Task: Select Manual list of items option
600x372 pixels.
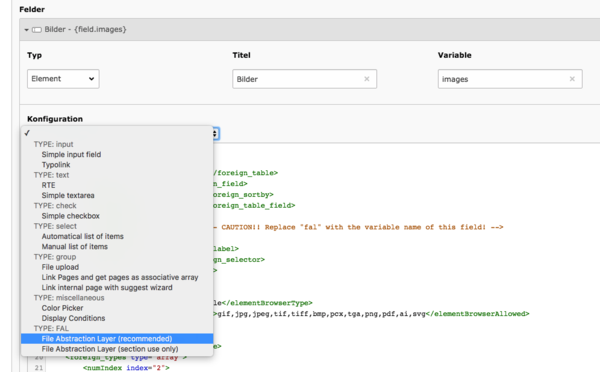Action: pos(75,247)
